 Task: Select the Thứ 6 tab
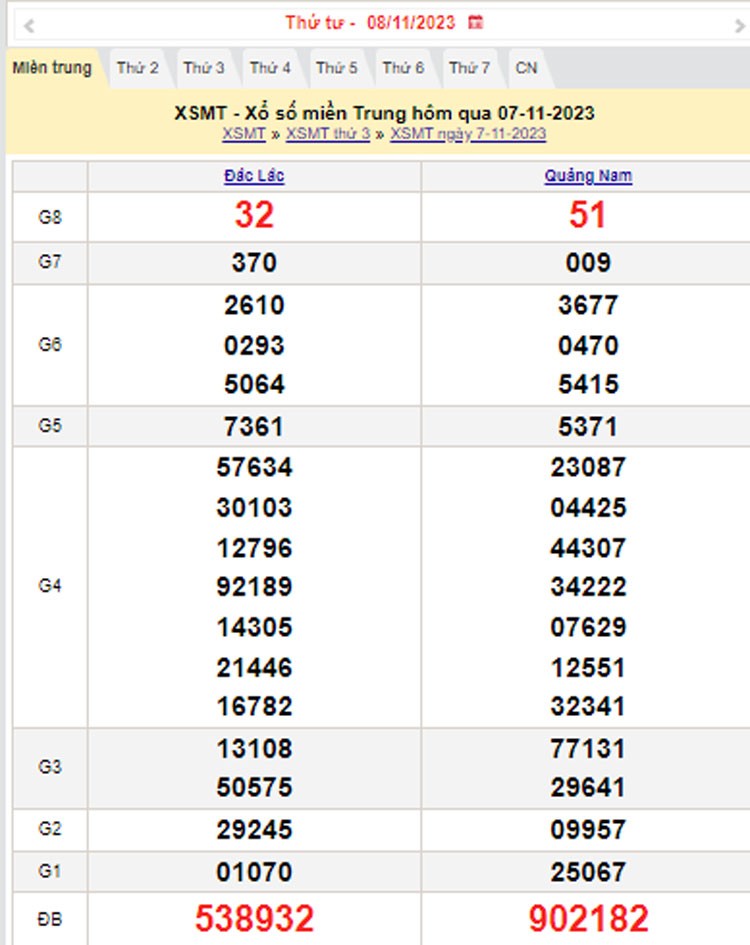pyautogui.click(x=403, y=68)
